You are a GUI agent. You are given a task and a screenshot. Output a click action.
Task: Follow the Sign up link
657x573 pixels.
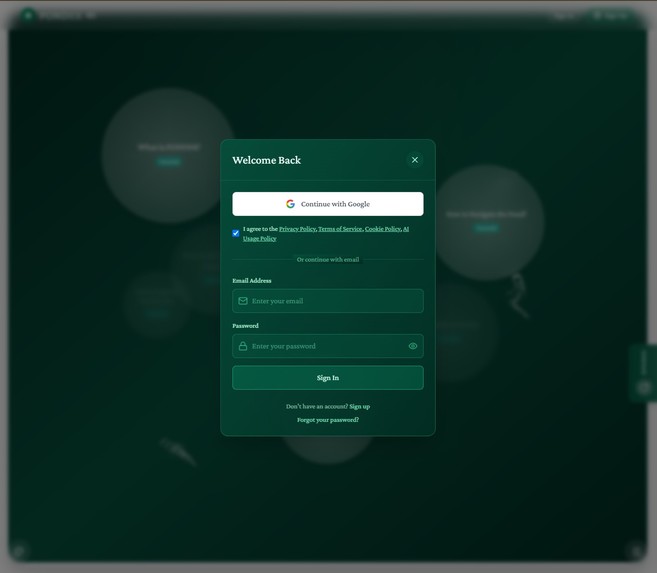[360, 406]
